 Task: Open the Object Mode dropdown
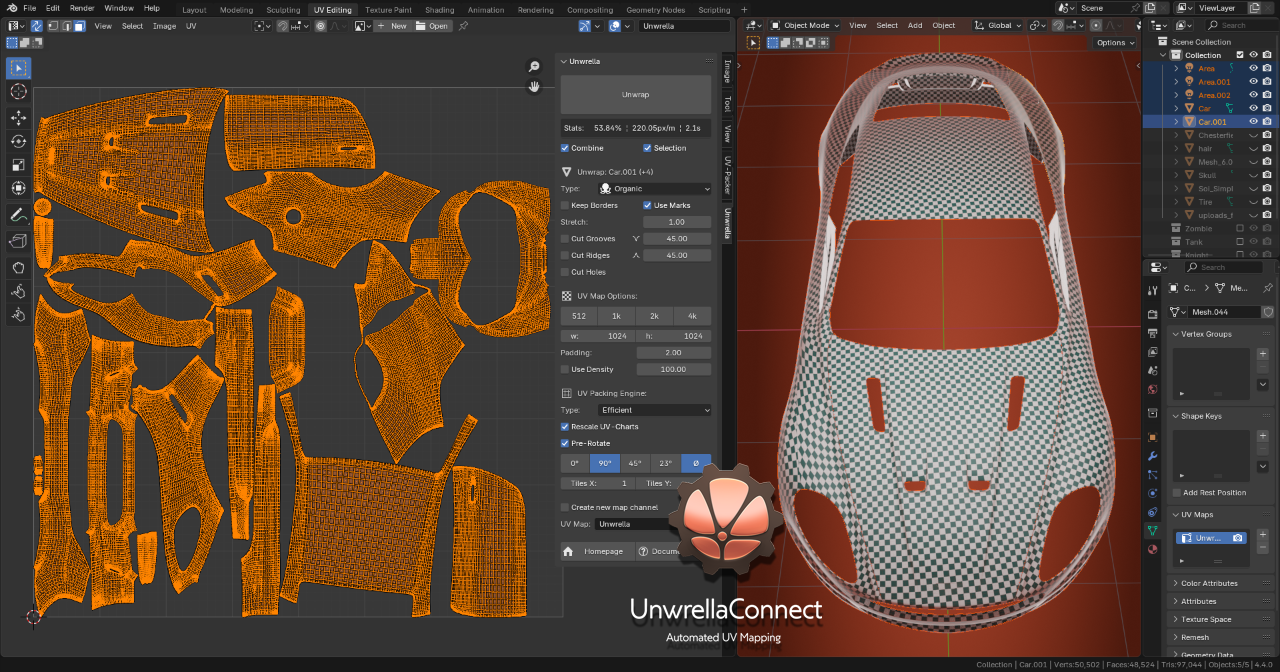tap(806, 25)
